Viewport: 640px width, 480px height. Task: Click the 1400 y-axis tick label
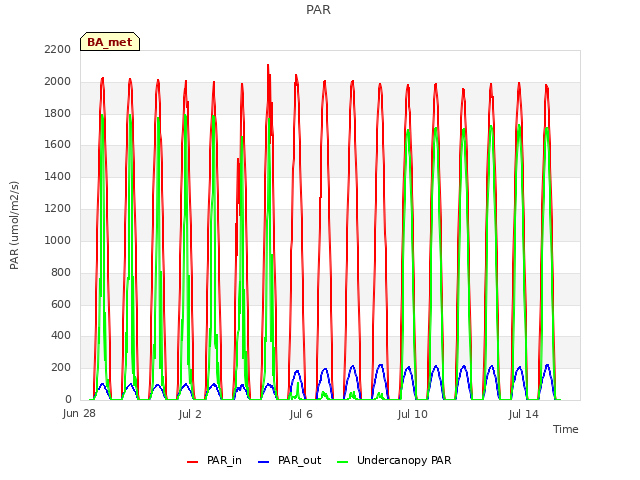click(x=58, y=176)
